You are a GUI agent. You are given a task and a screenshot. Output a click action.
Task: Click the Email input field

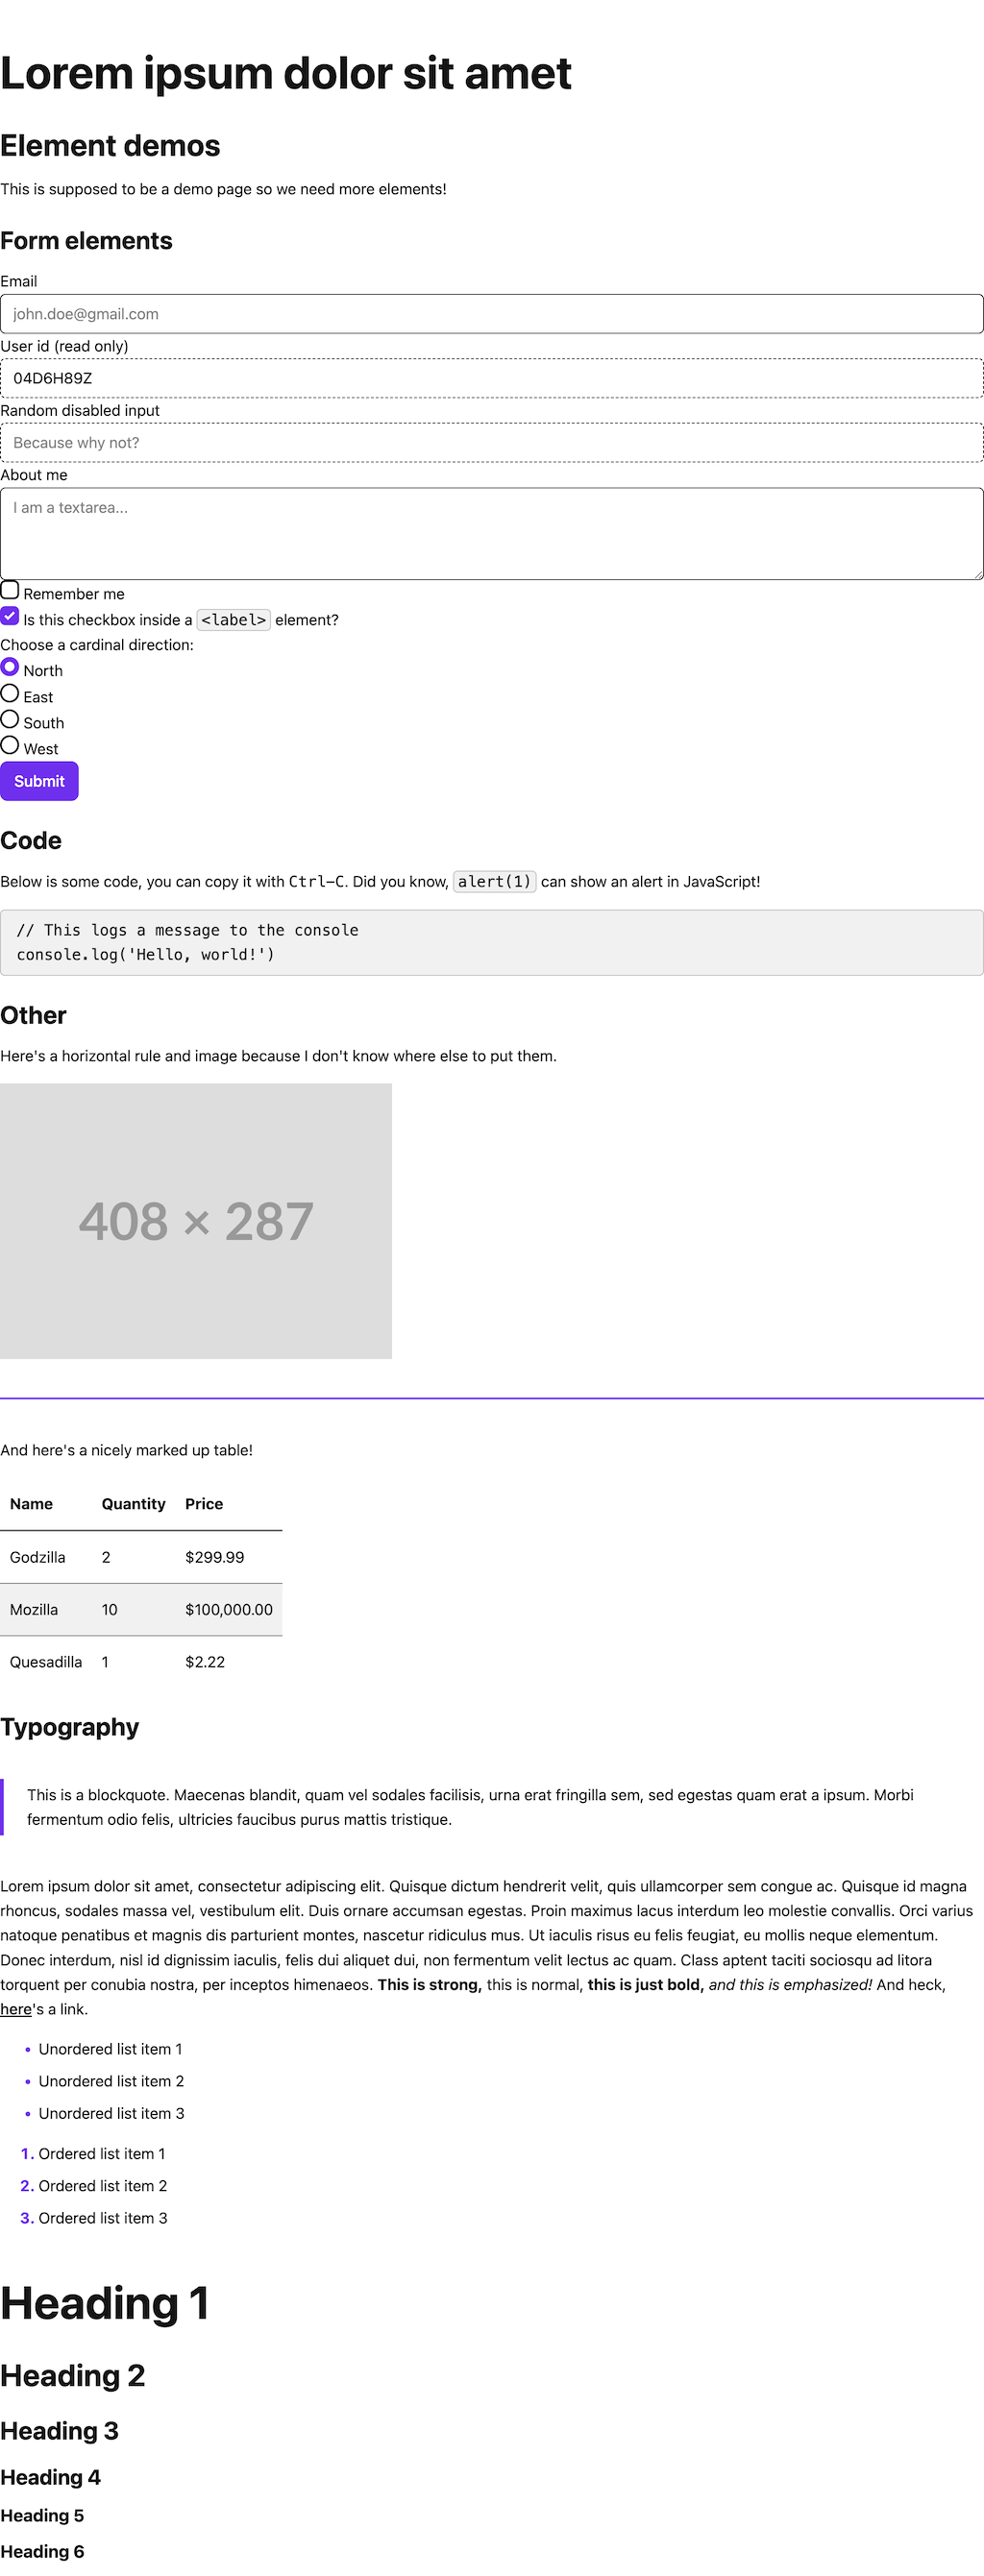tap(491, 314)
